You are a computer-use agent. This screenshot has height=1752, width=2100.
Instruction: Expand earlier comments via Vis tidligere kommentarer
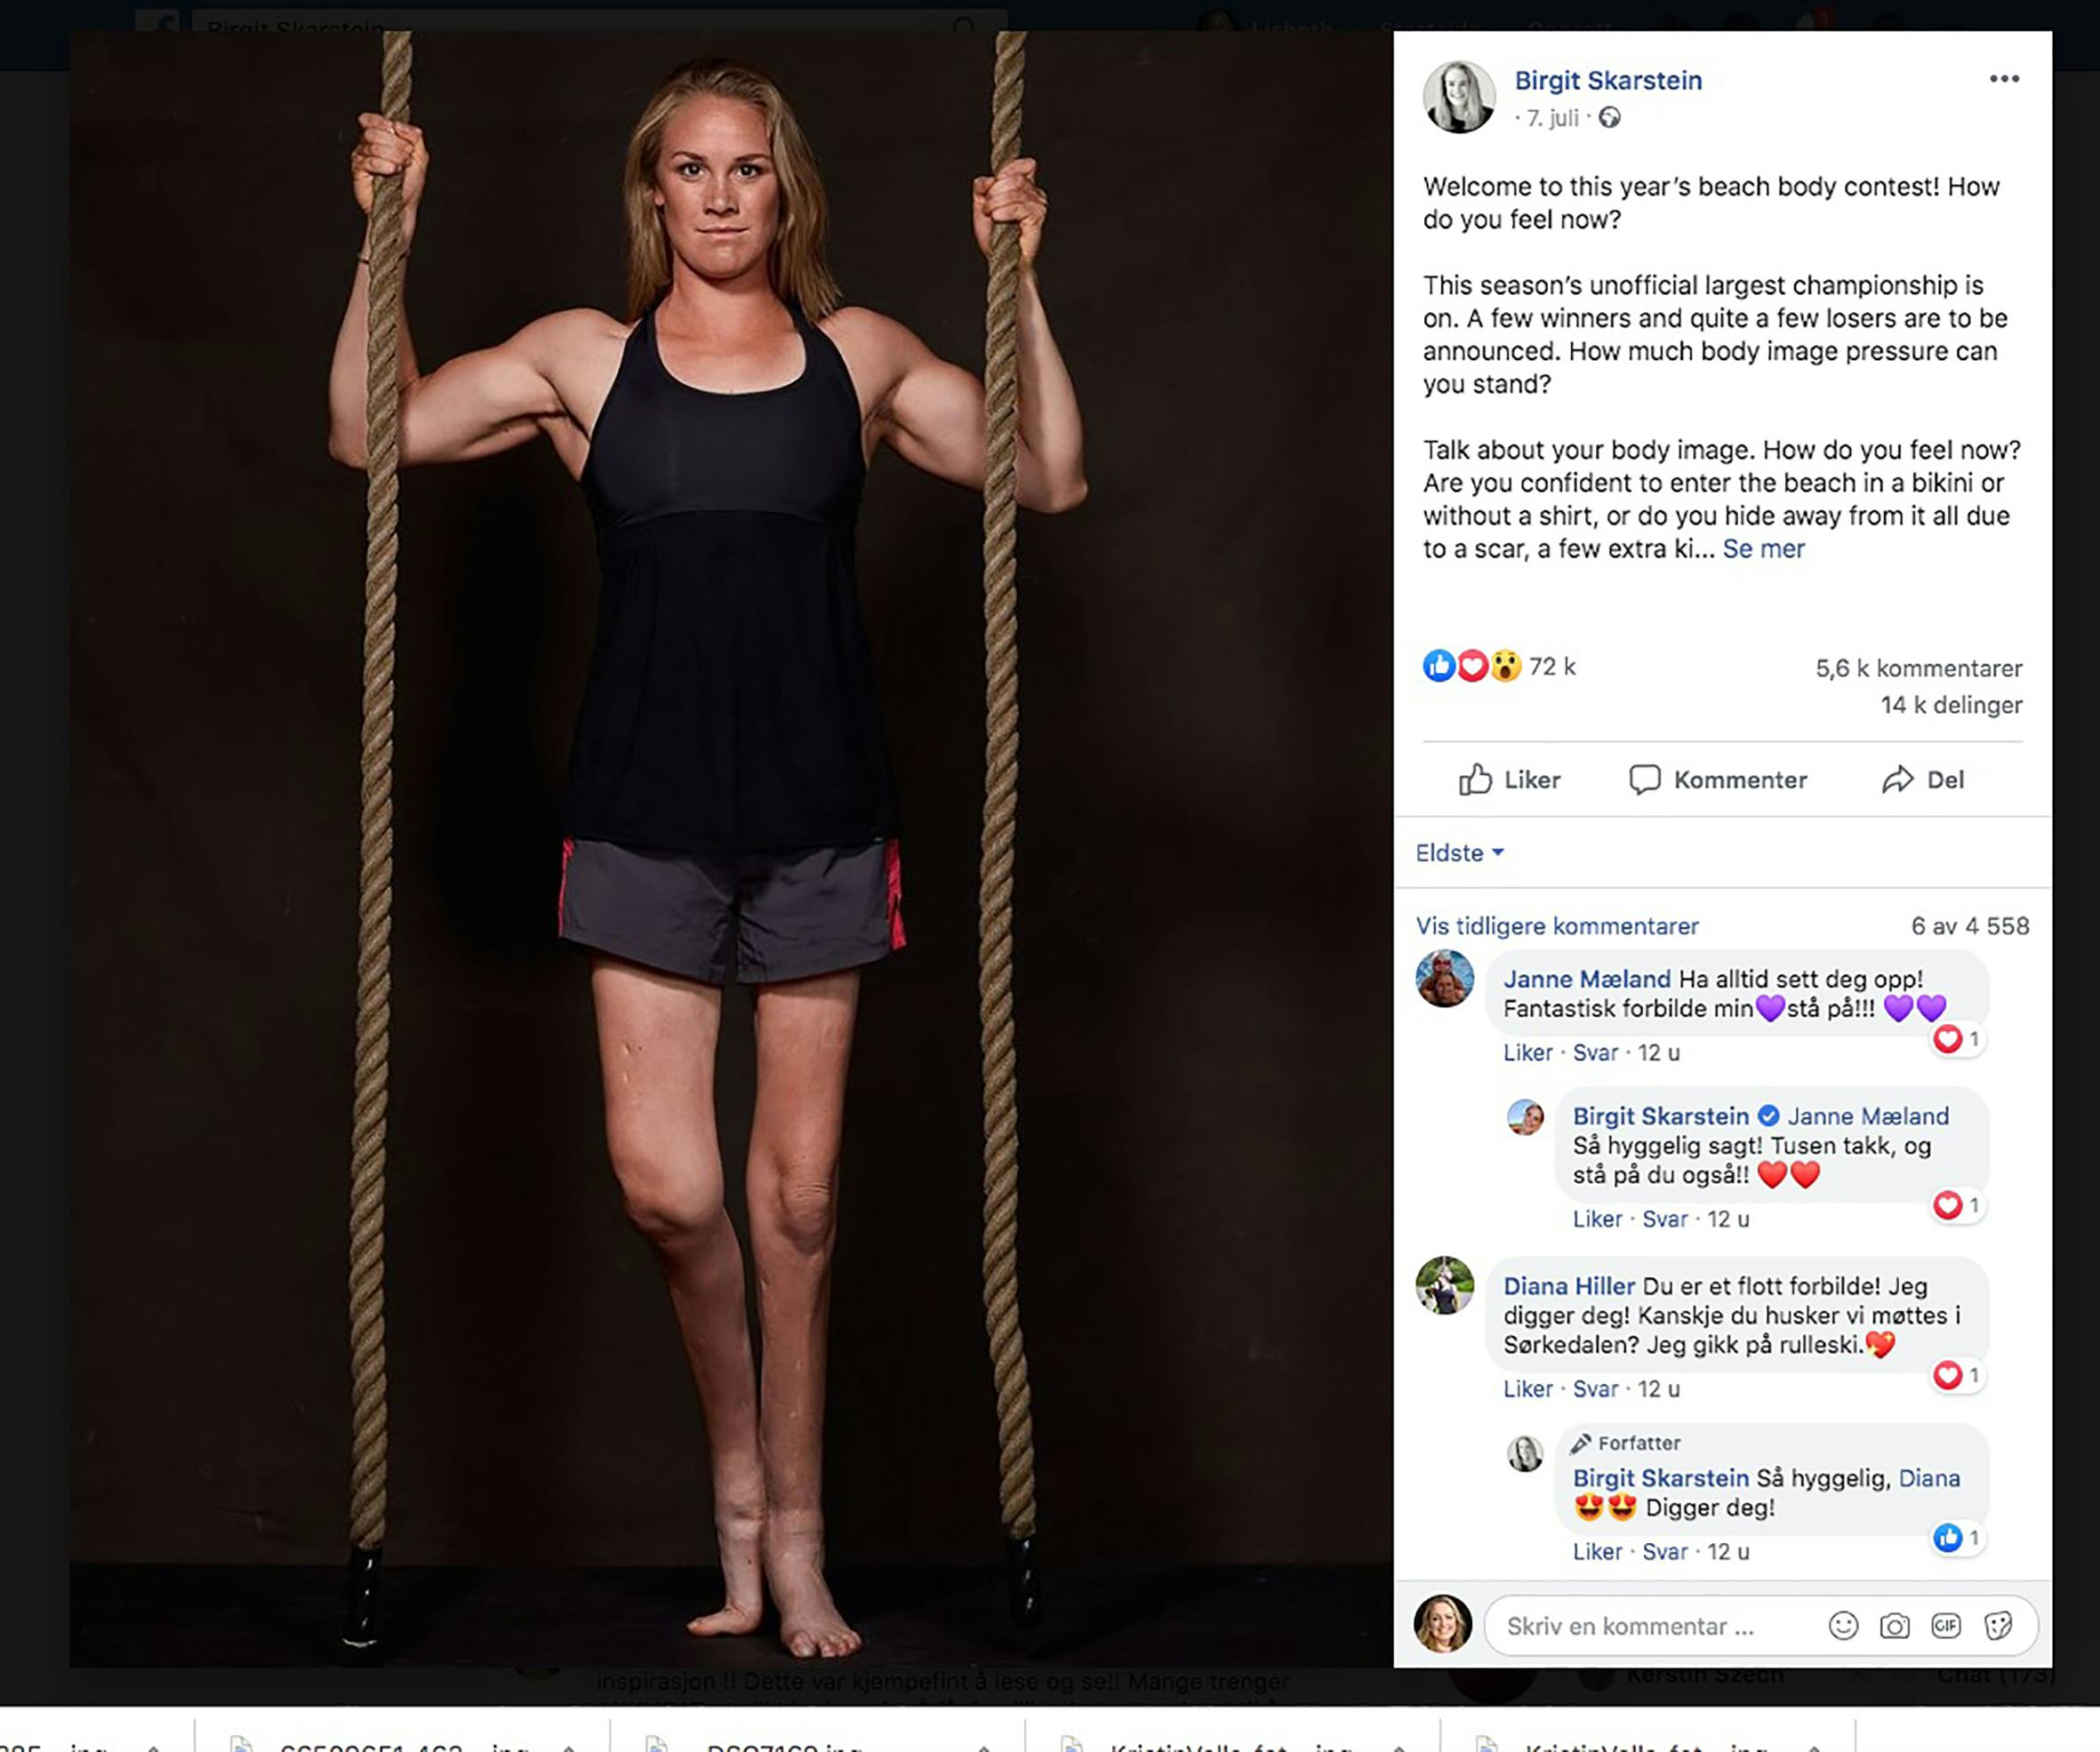[1556, 926]
